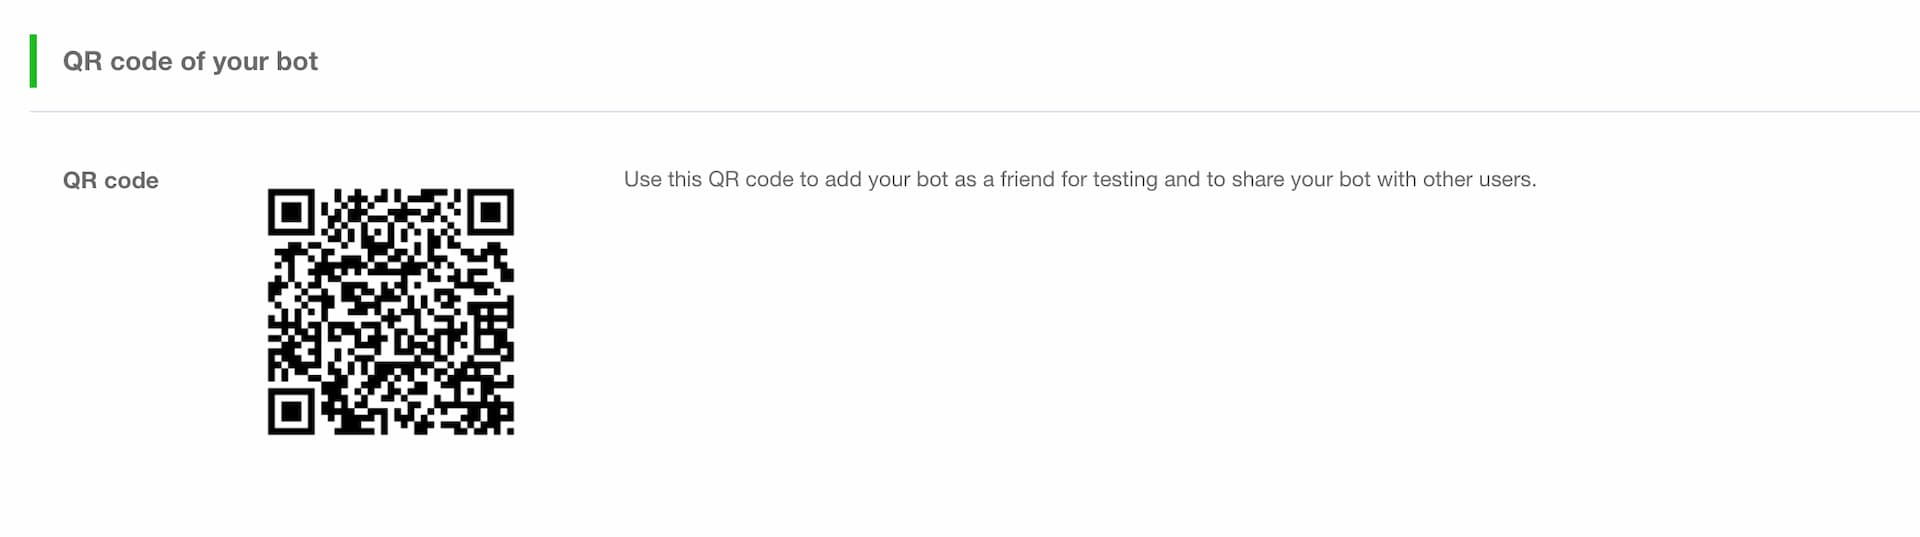Click the QR code's lower-left finder square
The width and height of the screenshot is (1920, 537).
click(291, 411)
